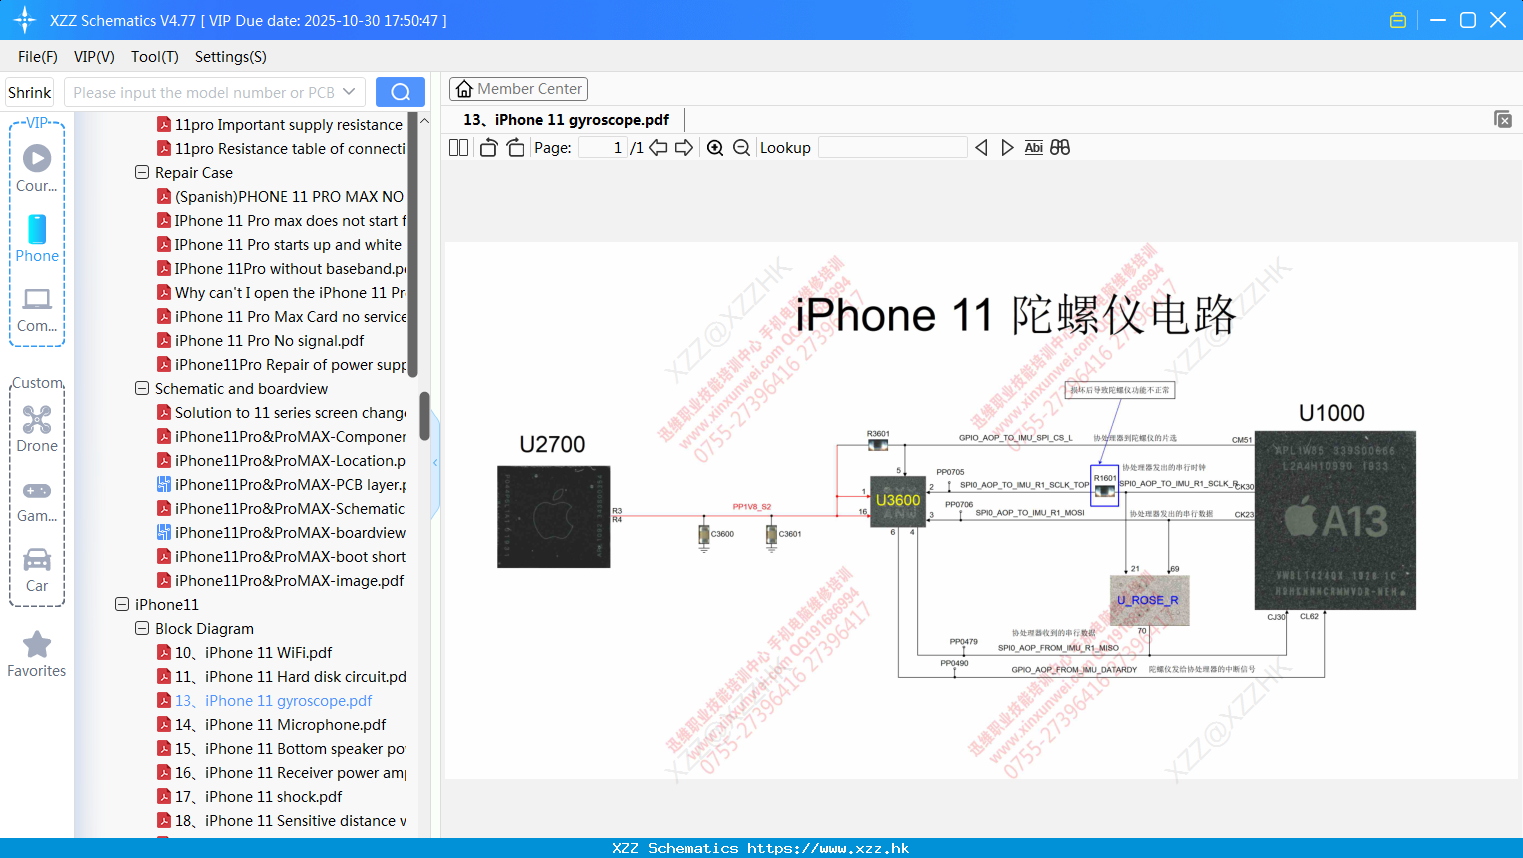Screen dimensions: 1523x858
Task: Rotate the page clockwise
Action: coord(515,148)
